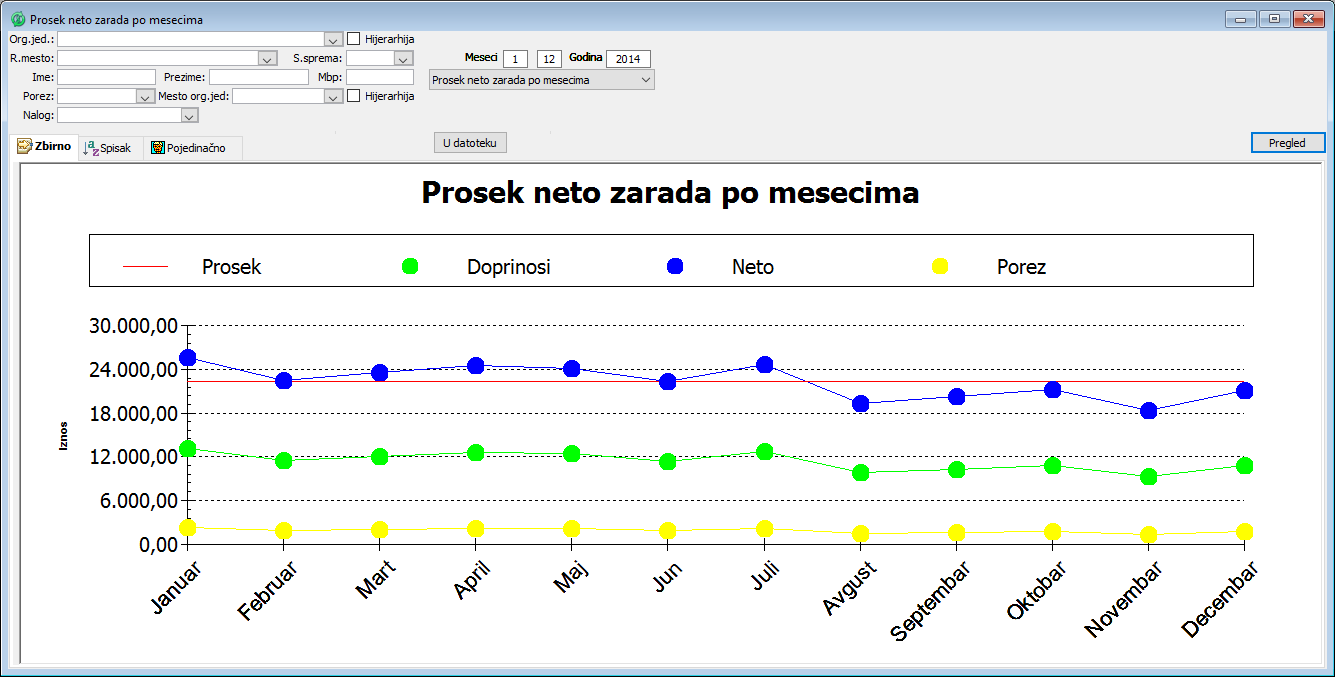Click the yellow Porez legend marker
The image size is (1335, 677).
939,266
